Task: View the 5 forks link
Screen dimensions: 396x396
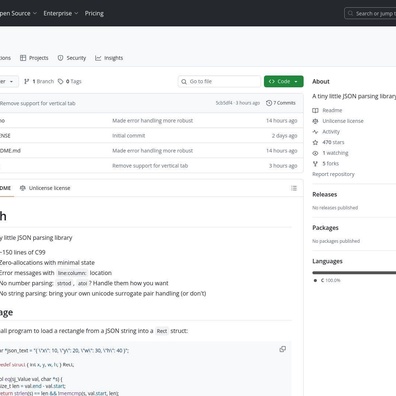Action: [331, 164]
